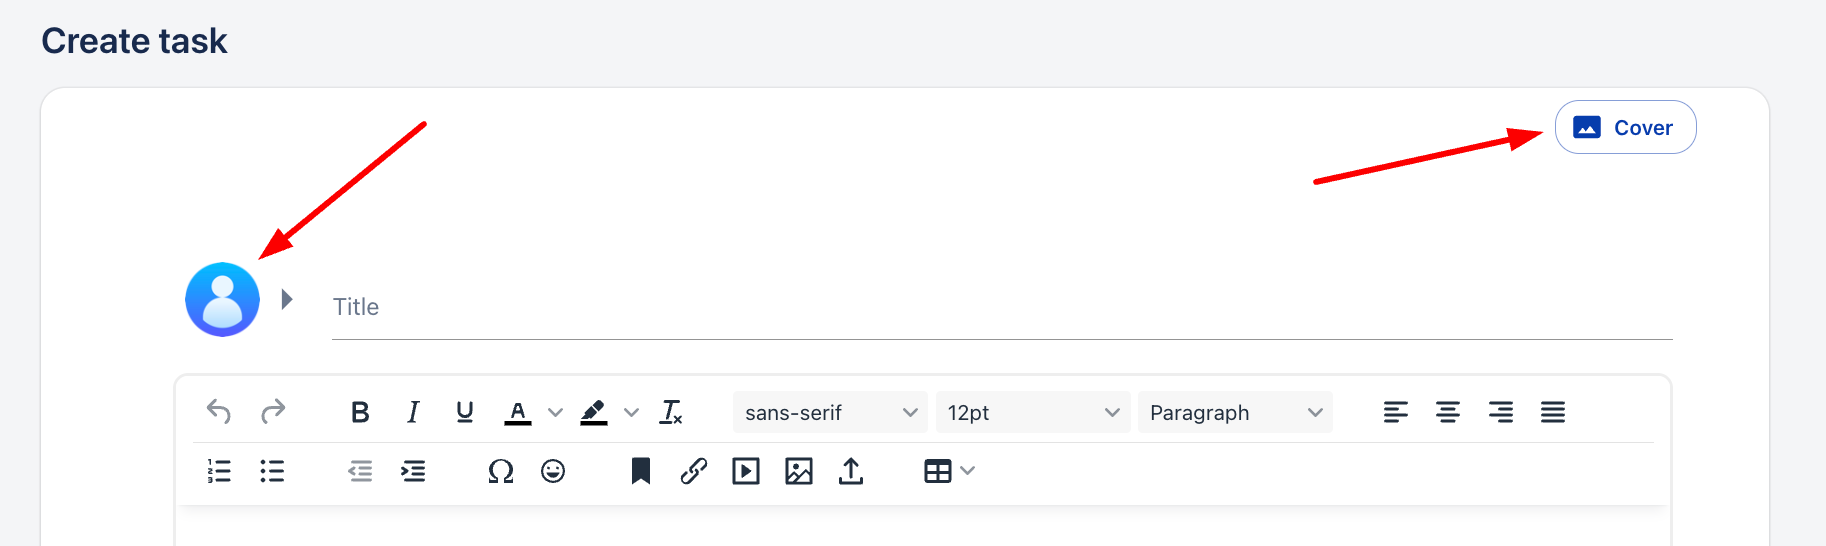Clear formatting from selected text
This screenshot has width=1826, height=546.
pos(671,412)
